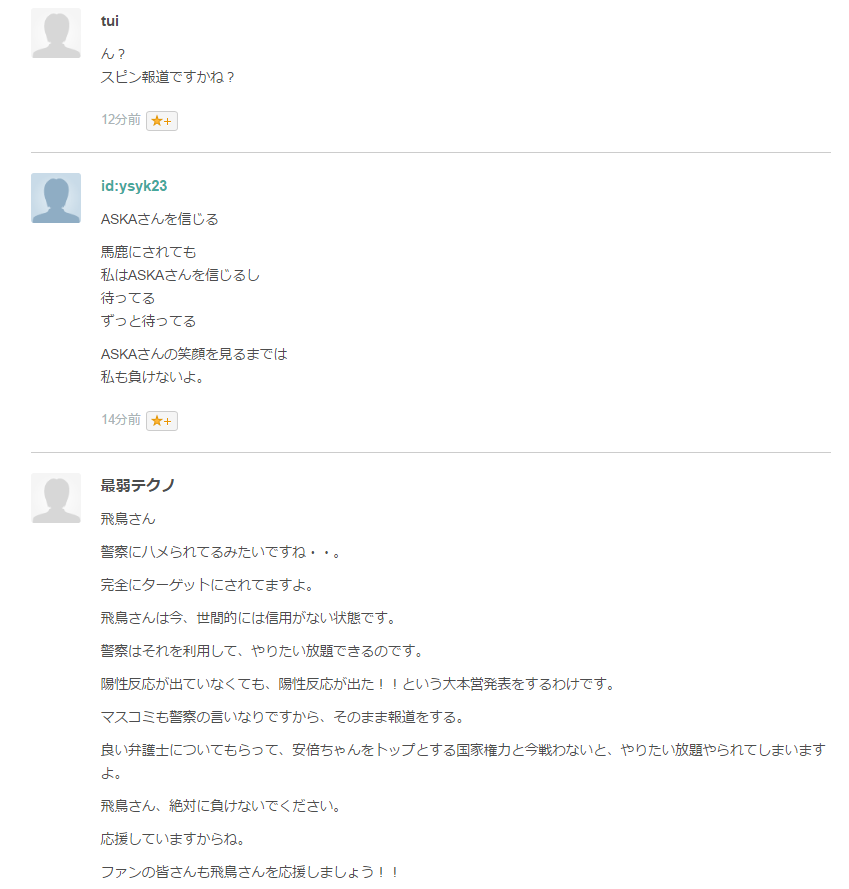Screen dimensions: 849x889
Task: Open id:ysyk23's user profile link
Action: point(131,186)
